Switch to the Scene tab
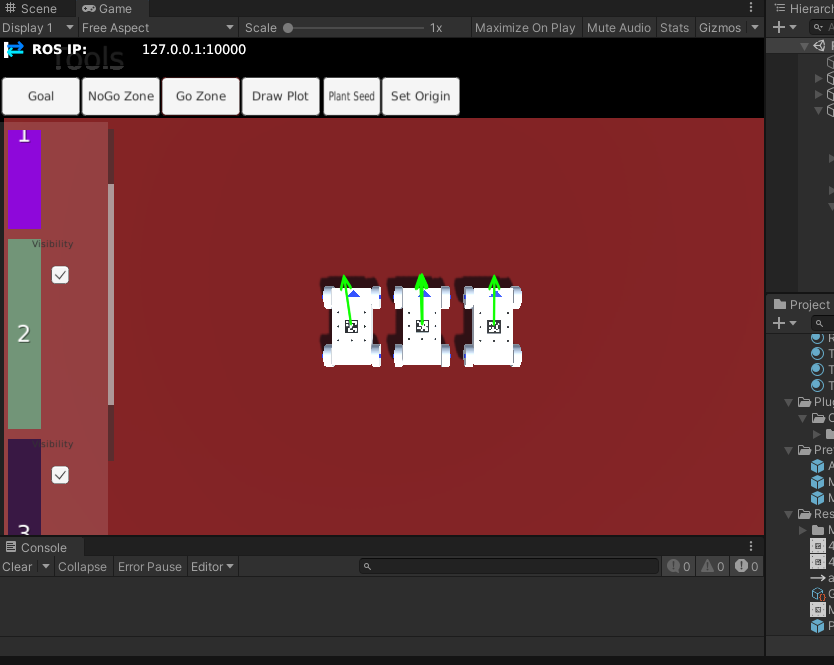This screenshot has height=665, width=834. pyautogui.click(x=31, y=8)
